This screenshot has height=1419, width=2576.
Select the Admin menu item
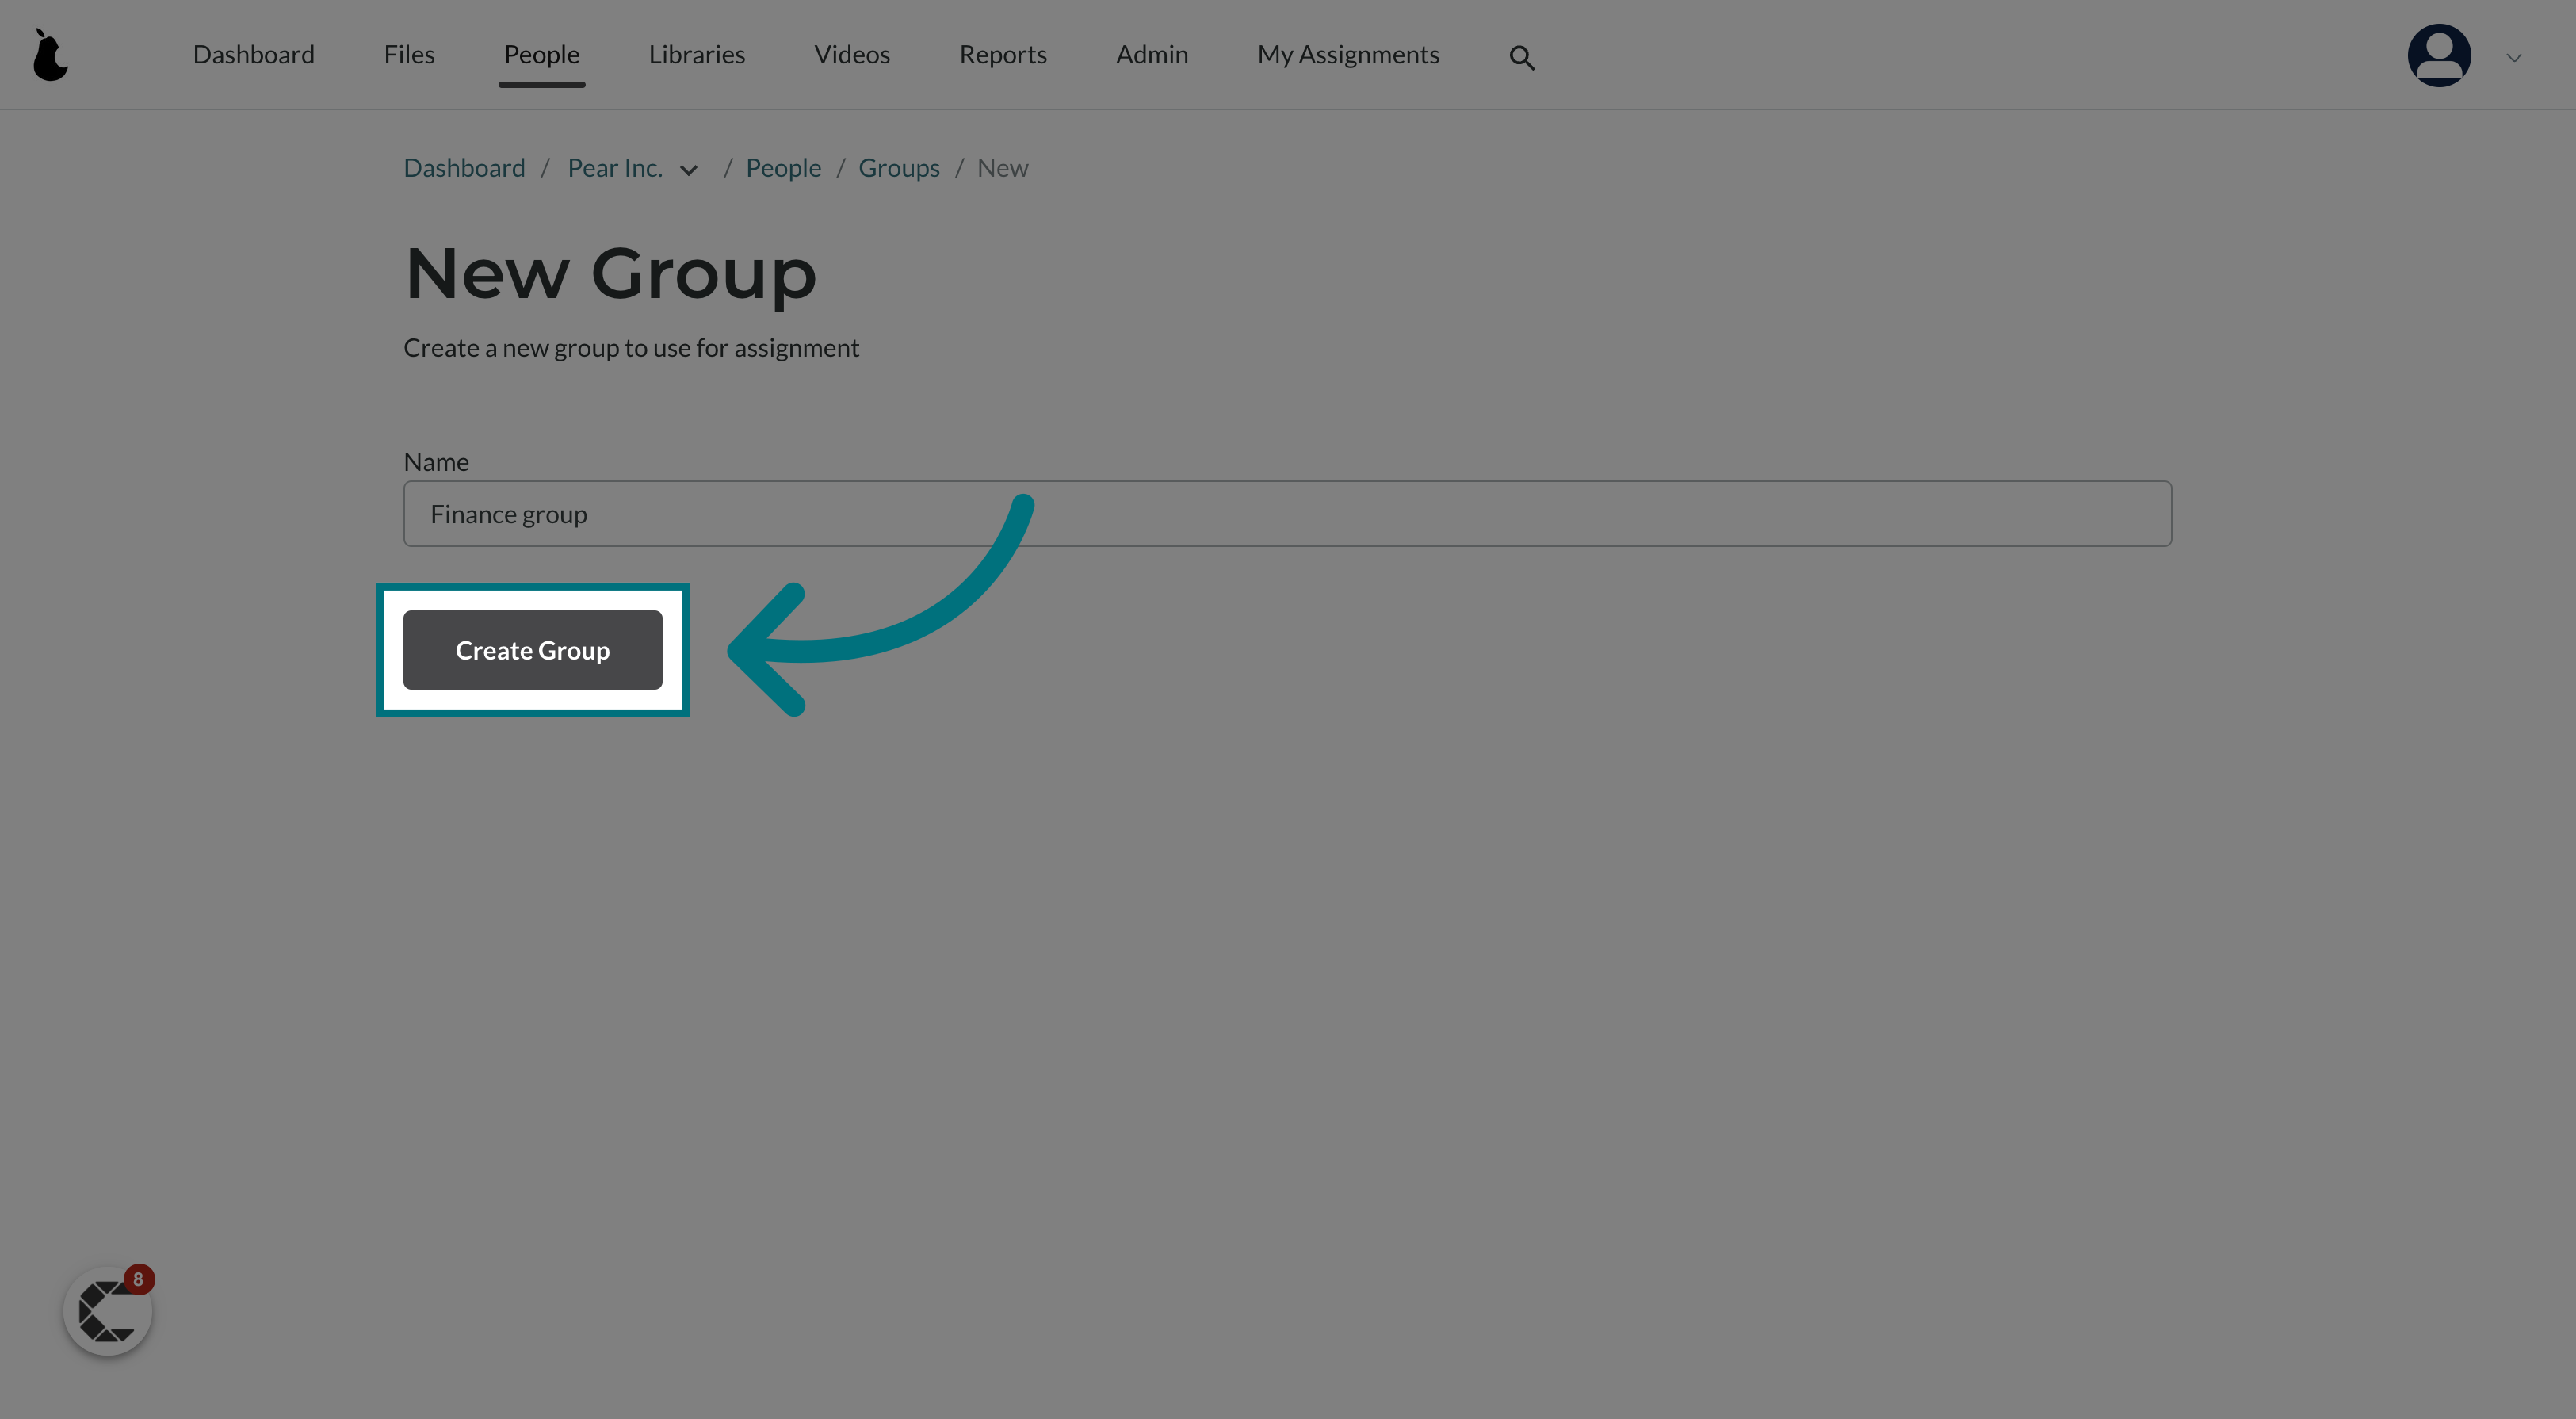click(x=1152, y=54)
